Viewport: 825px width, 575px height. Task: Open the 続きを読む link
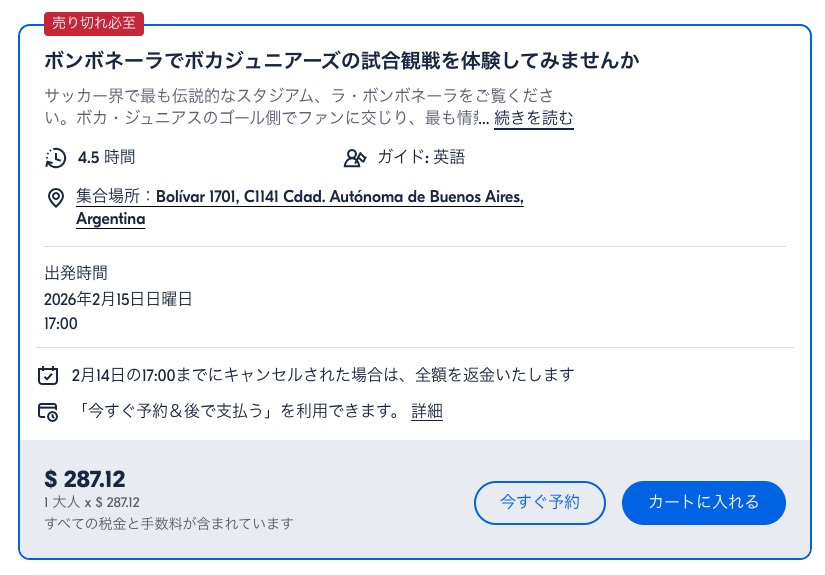(x=534, y=119)
